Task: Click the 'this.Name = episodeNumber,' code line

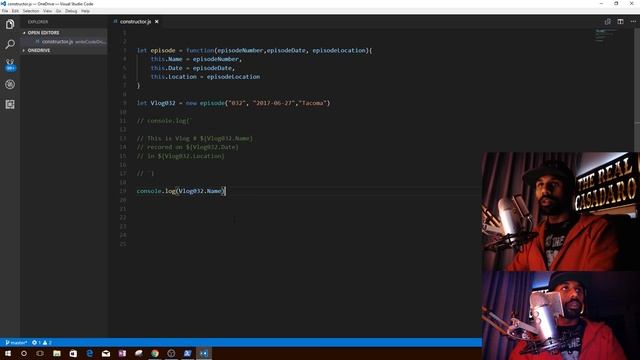Action: pos(196,59)
